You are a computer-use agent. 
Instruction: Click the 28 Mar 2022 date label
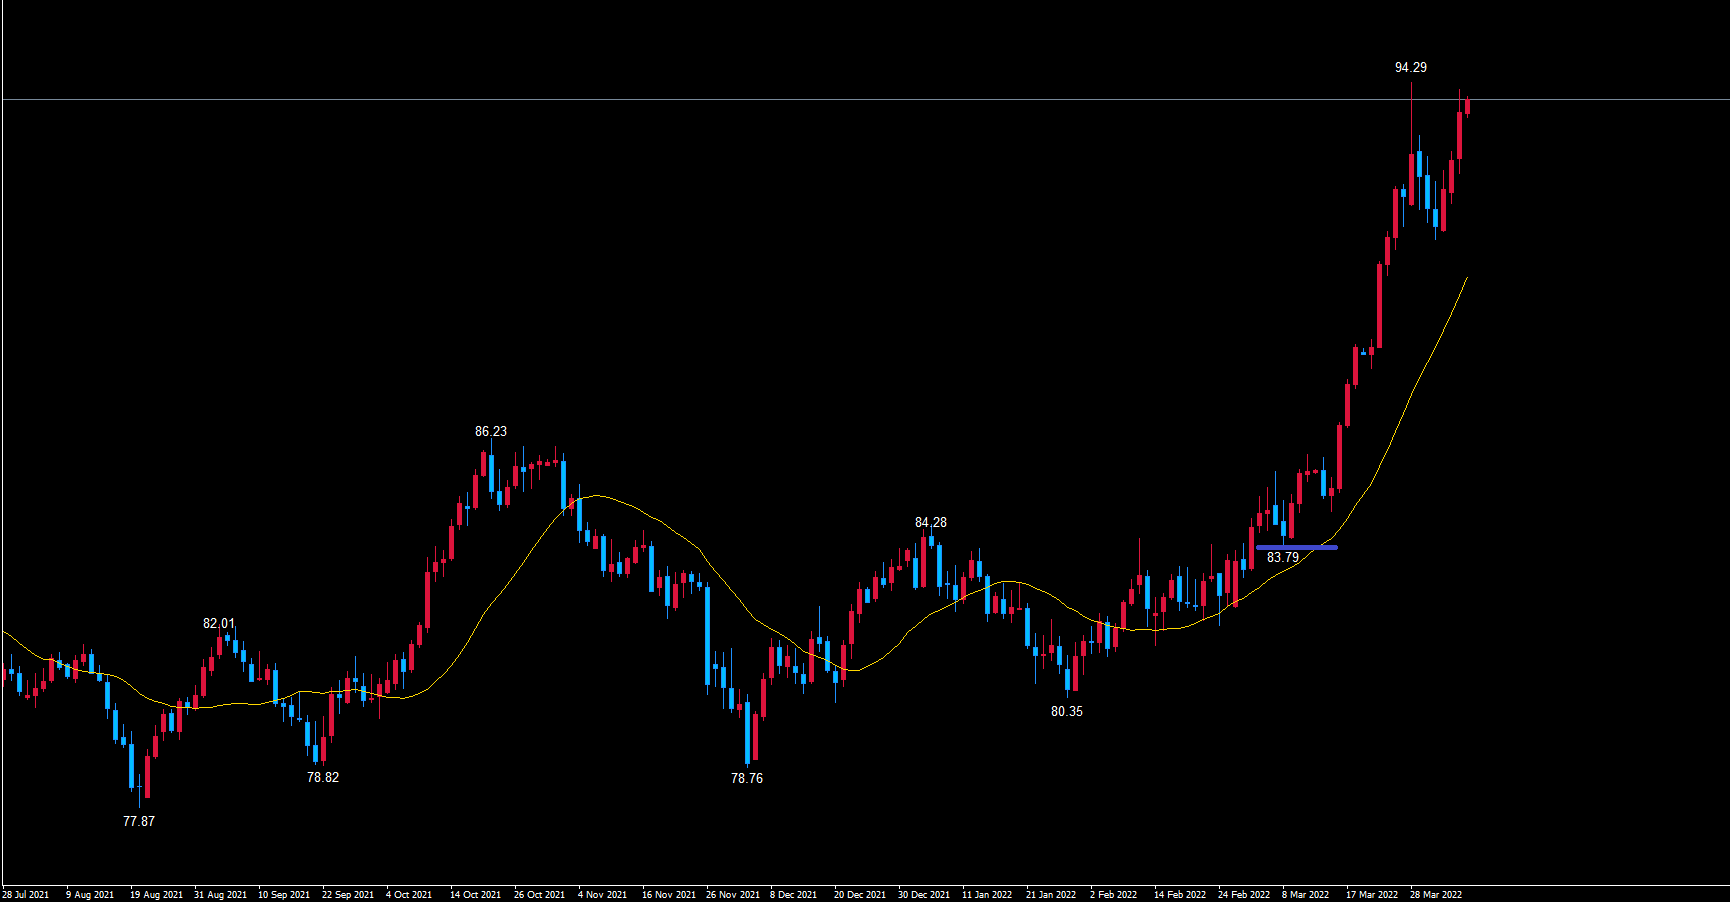(x=1435, y=895)
